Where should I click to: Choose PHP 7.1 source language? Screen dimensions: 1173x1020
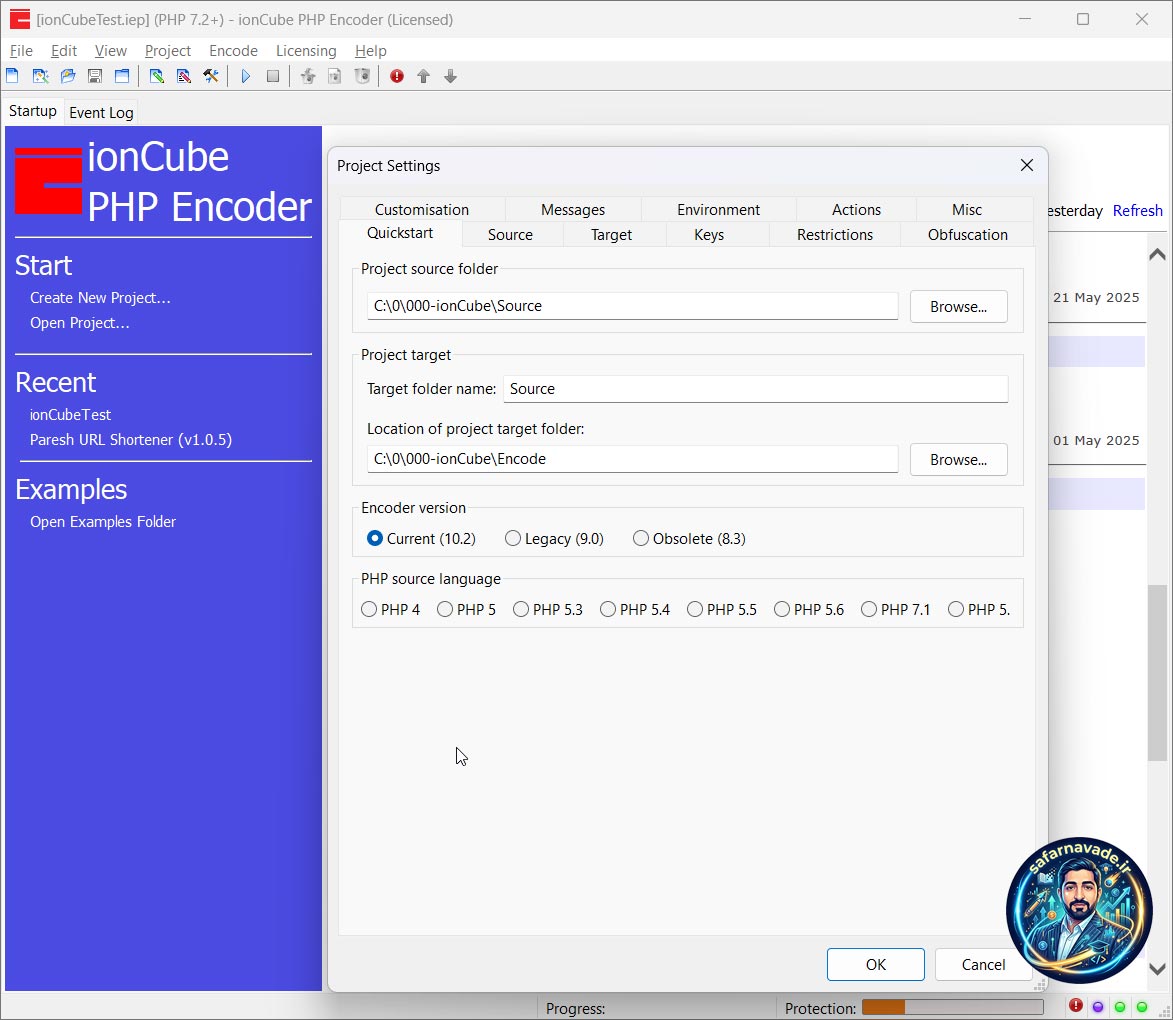895,609
